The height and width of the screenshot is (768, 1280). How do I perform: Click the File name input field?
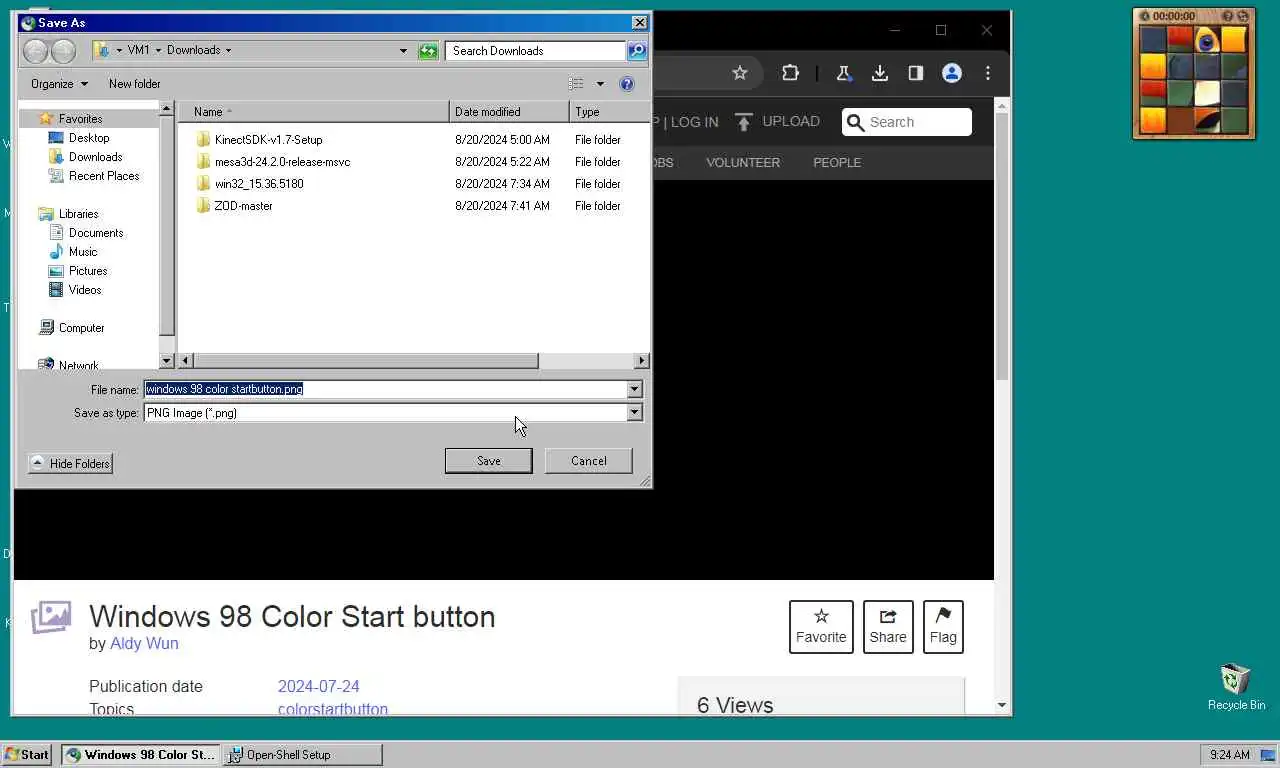(386, 389)
